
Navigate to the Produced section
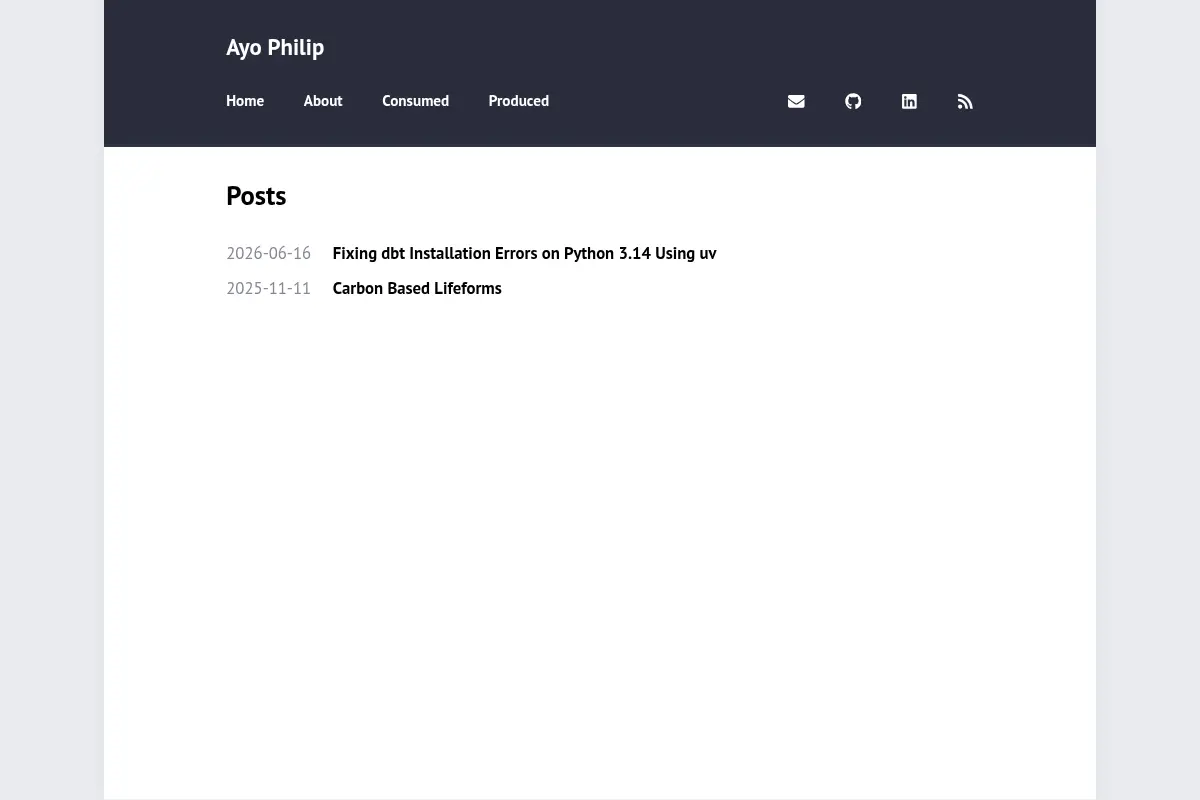tap(518, 101)
